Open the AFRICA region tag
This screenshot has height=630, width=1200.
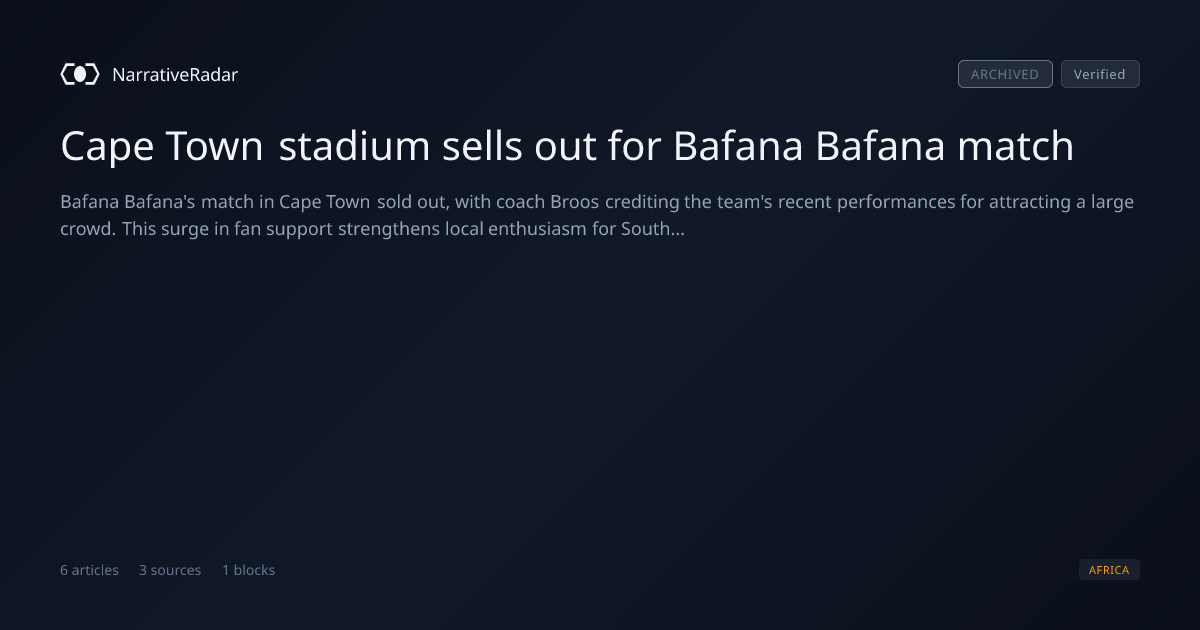1109,570
